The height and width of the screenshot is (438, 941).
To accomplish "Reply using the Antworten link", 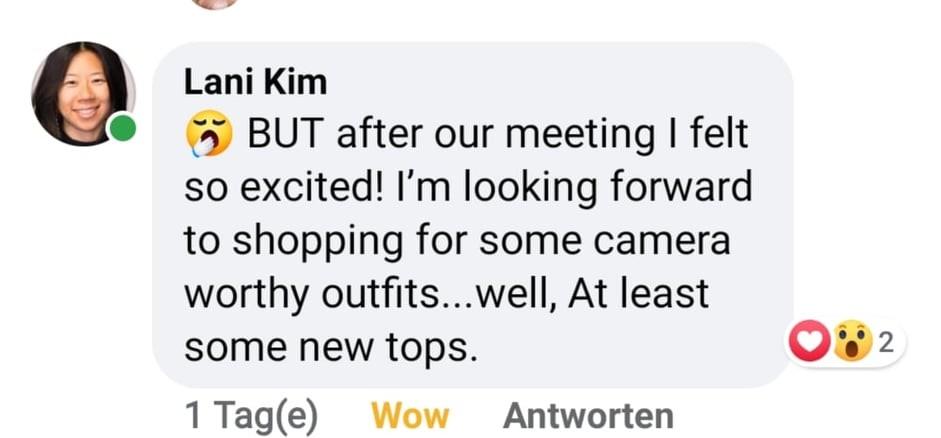I will pyautogui.click(x=588, y=416).
